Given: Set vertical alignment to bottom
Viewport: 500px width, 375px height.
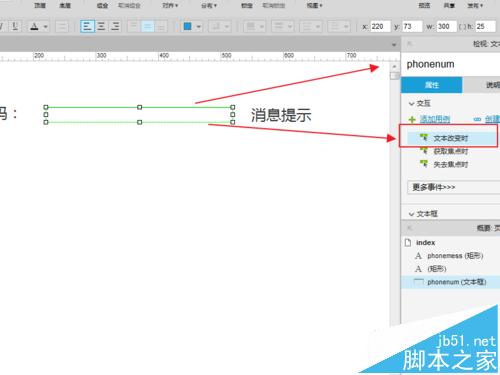Looking at the screenshot, I should pyautogui.click(x=161, y=26).
